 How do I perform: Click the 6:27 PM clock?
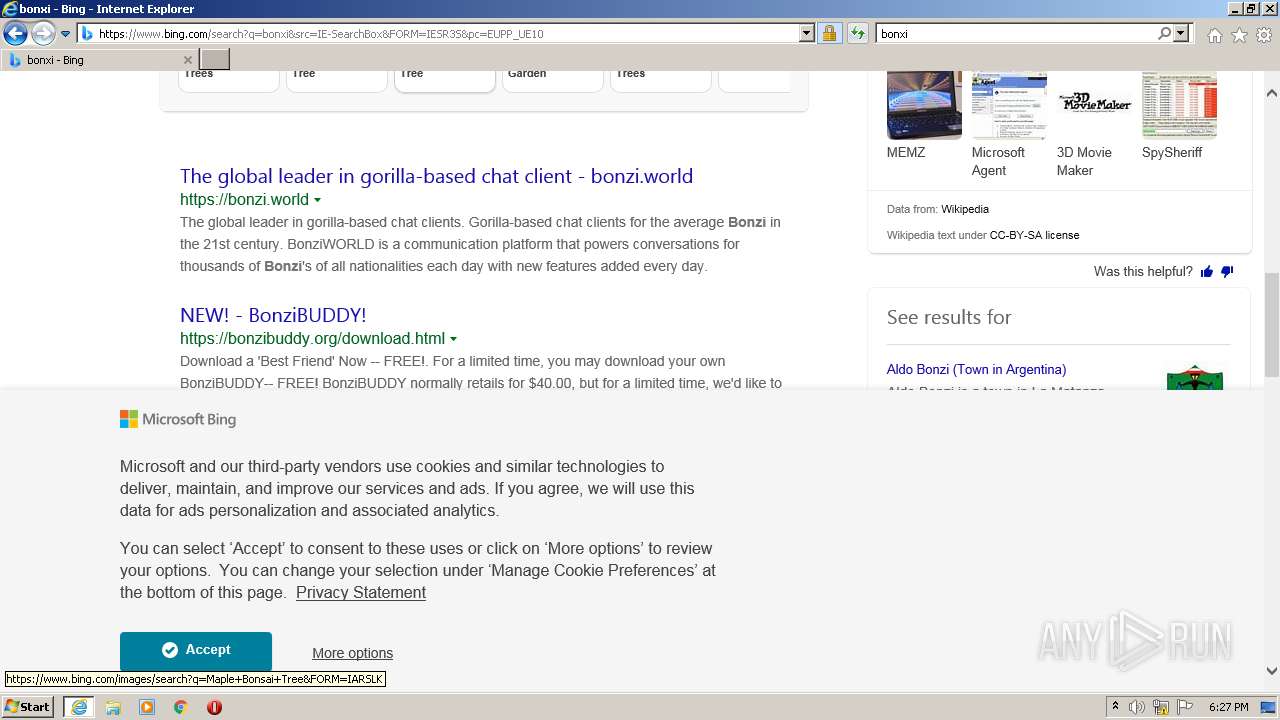tap(1229, 707)
